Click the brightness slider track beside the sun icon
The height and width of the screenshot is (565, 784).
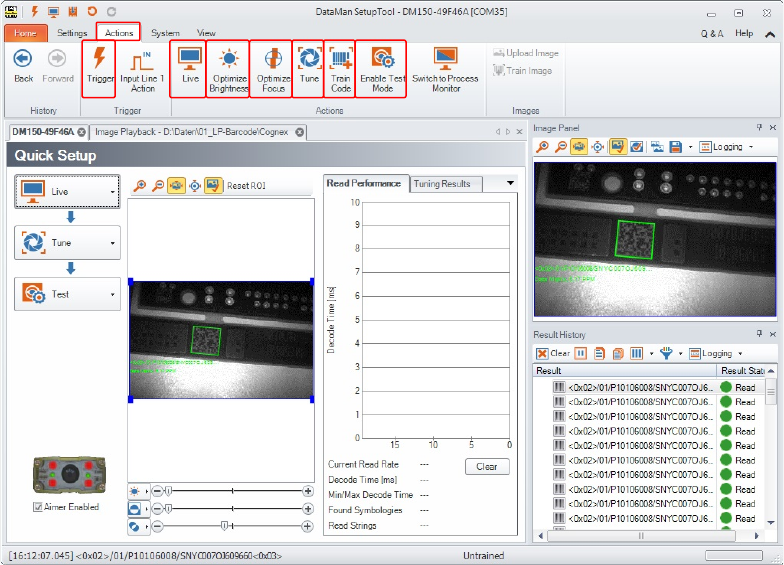(x=232, y=491)
